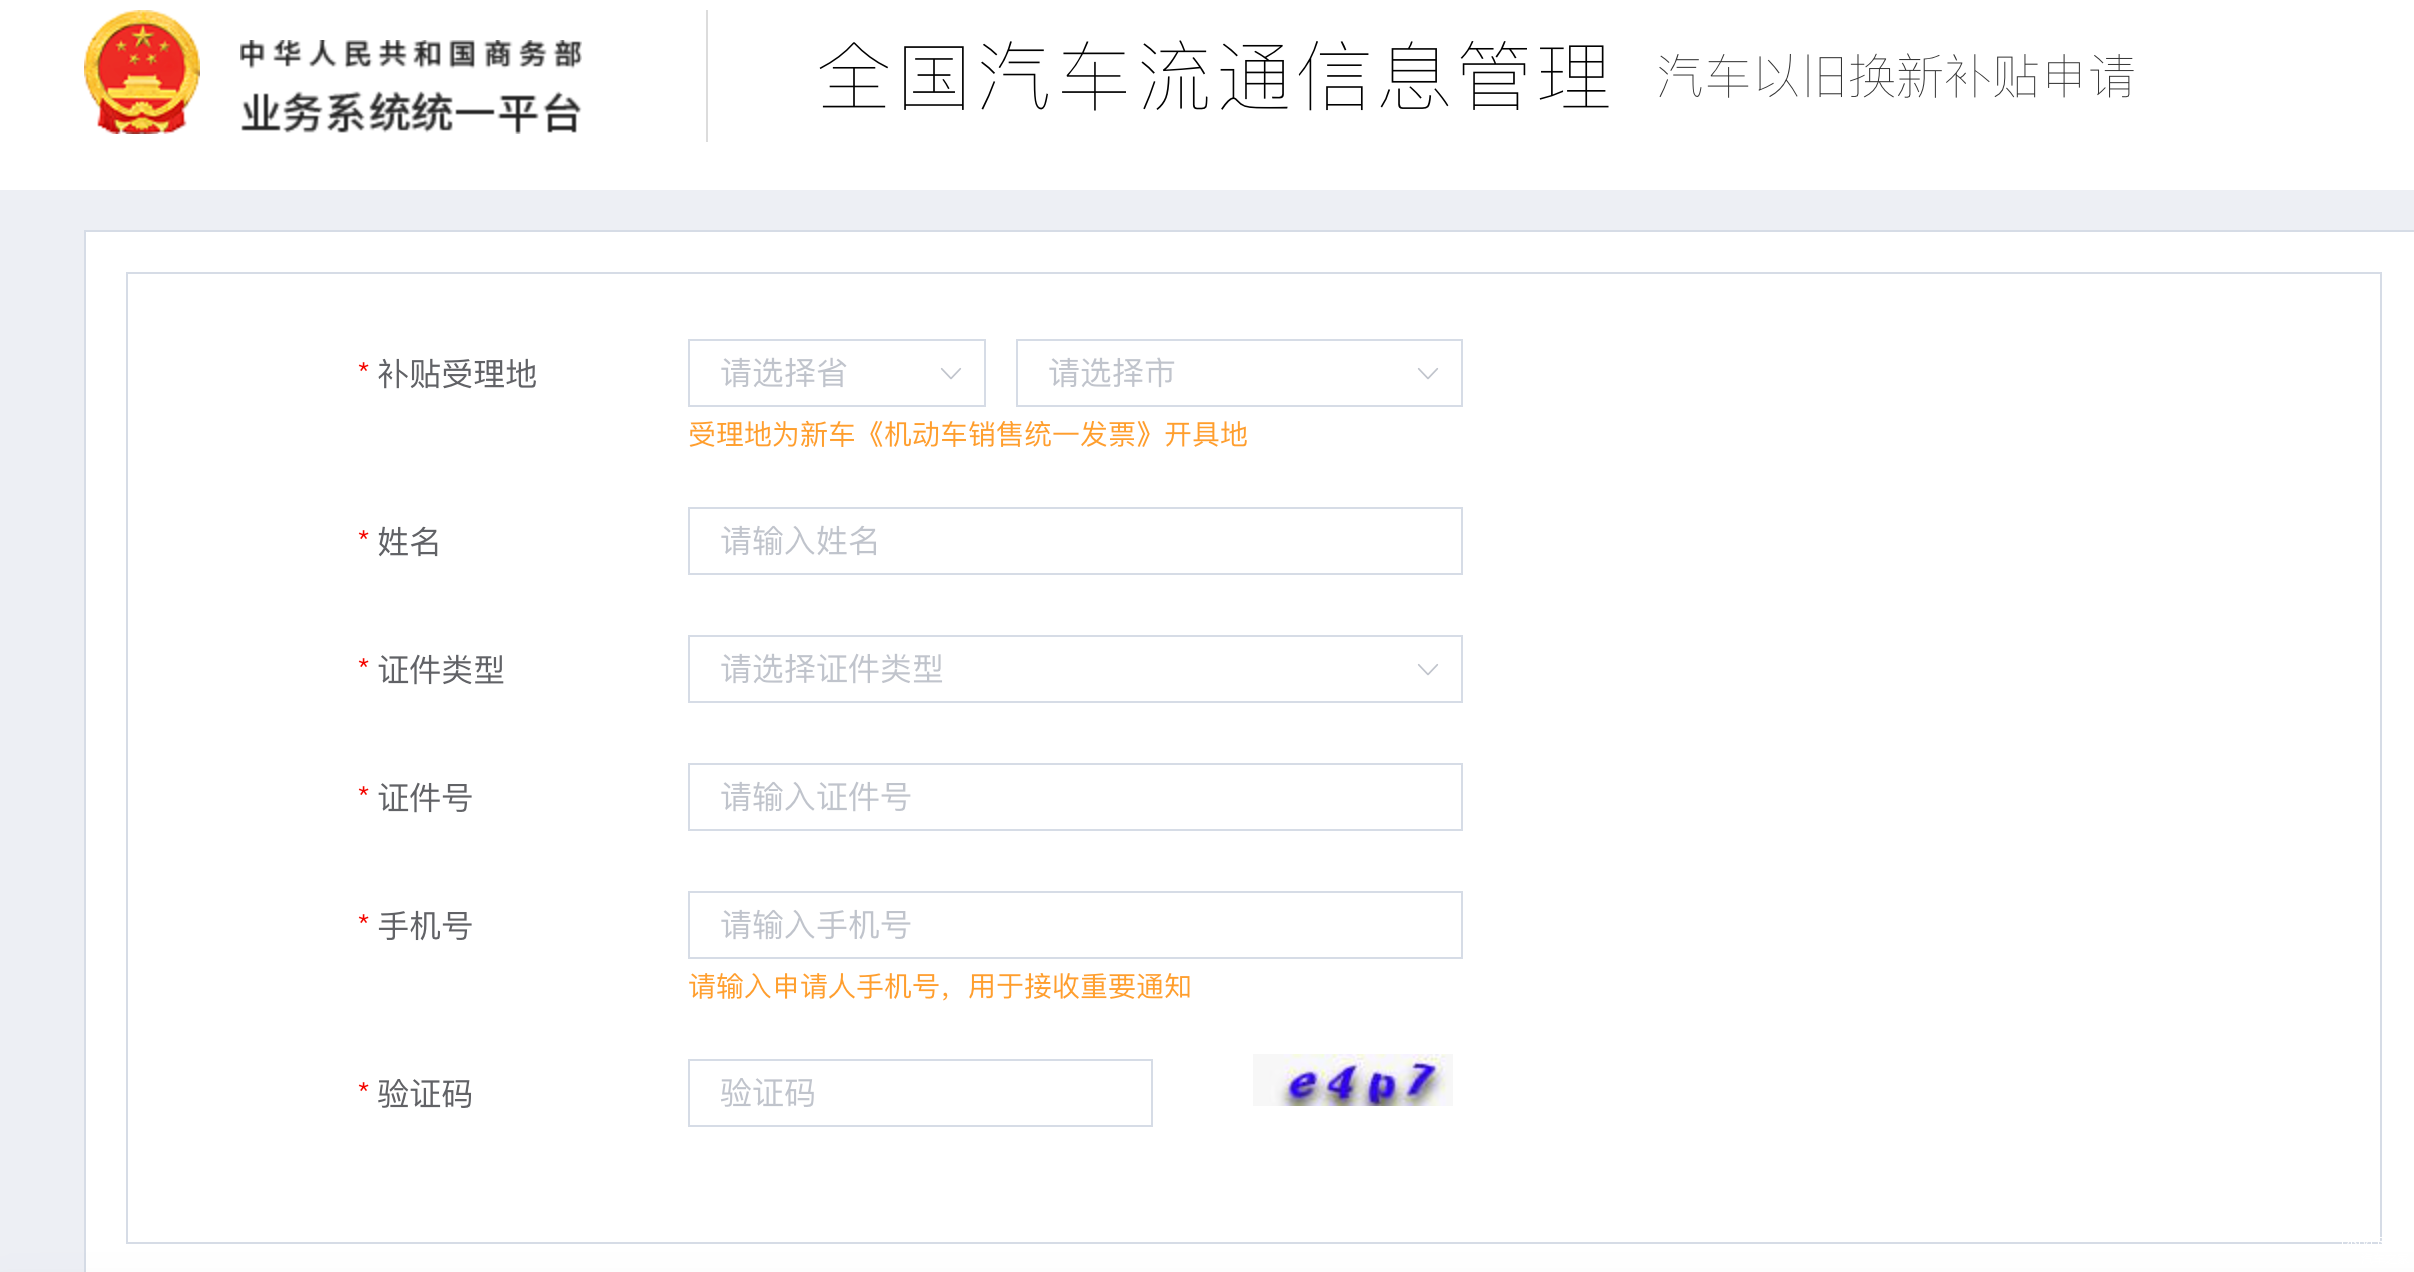Viewport: 2414px width, 1272px height.
Task: Click the national emblem logo
Action: pyautogui.click(x=142, y=73)
